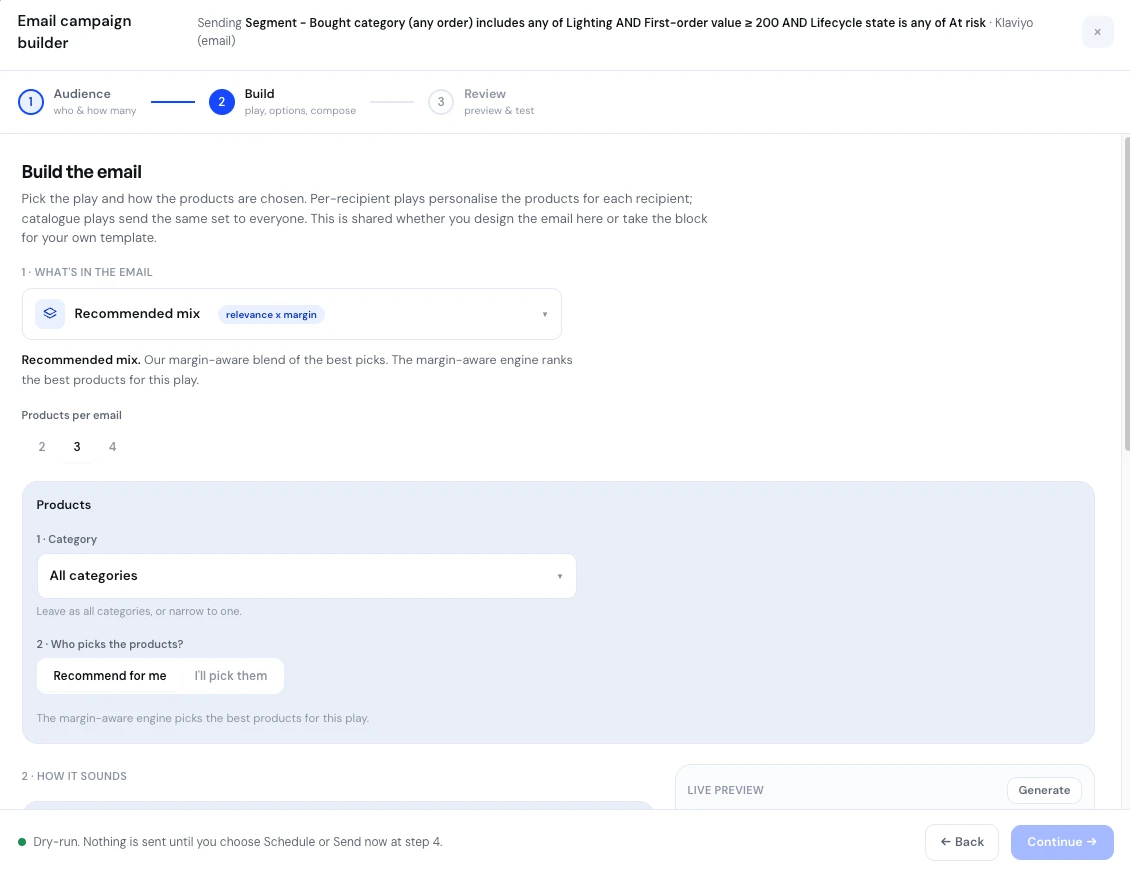Open the Recommended mix play dropdown
Image resolution: width=1130 pixels, height=869 pixels.
click(x=292, y=314)
